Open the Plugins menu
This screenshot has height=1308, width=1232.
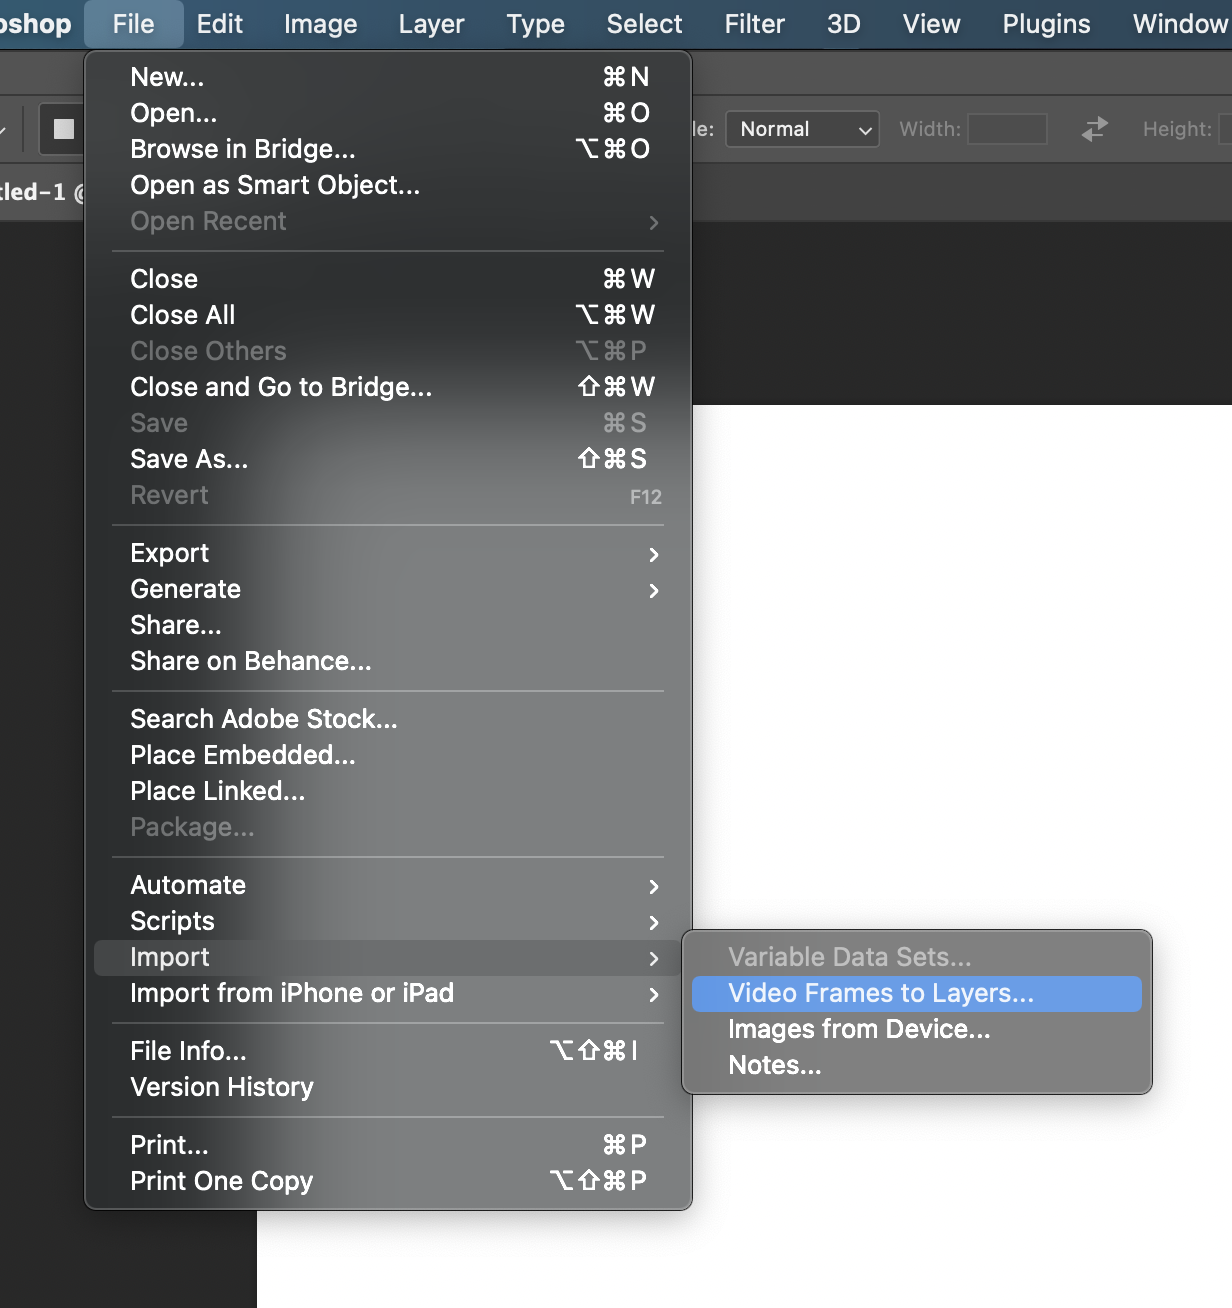tap(1046, 24)
